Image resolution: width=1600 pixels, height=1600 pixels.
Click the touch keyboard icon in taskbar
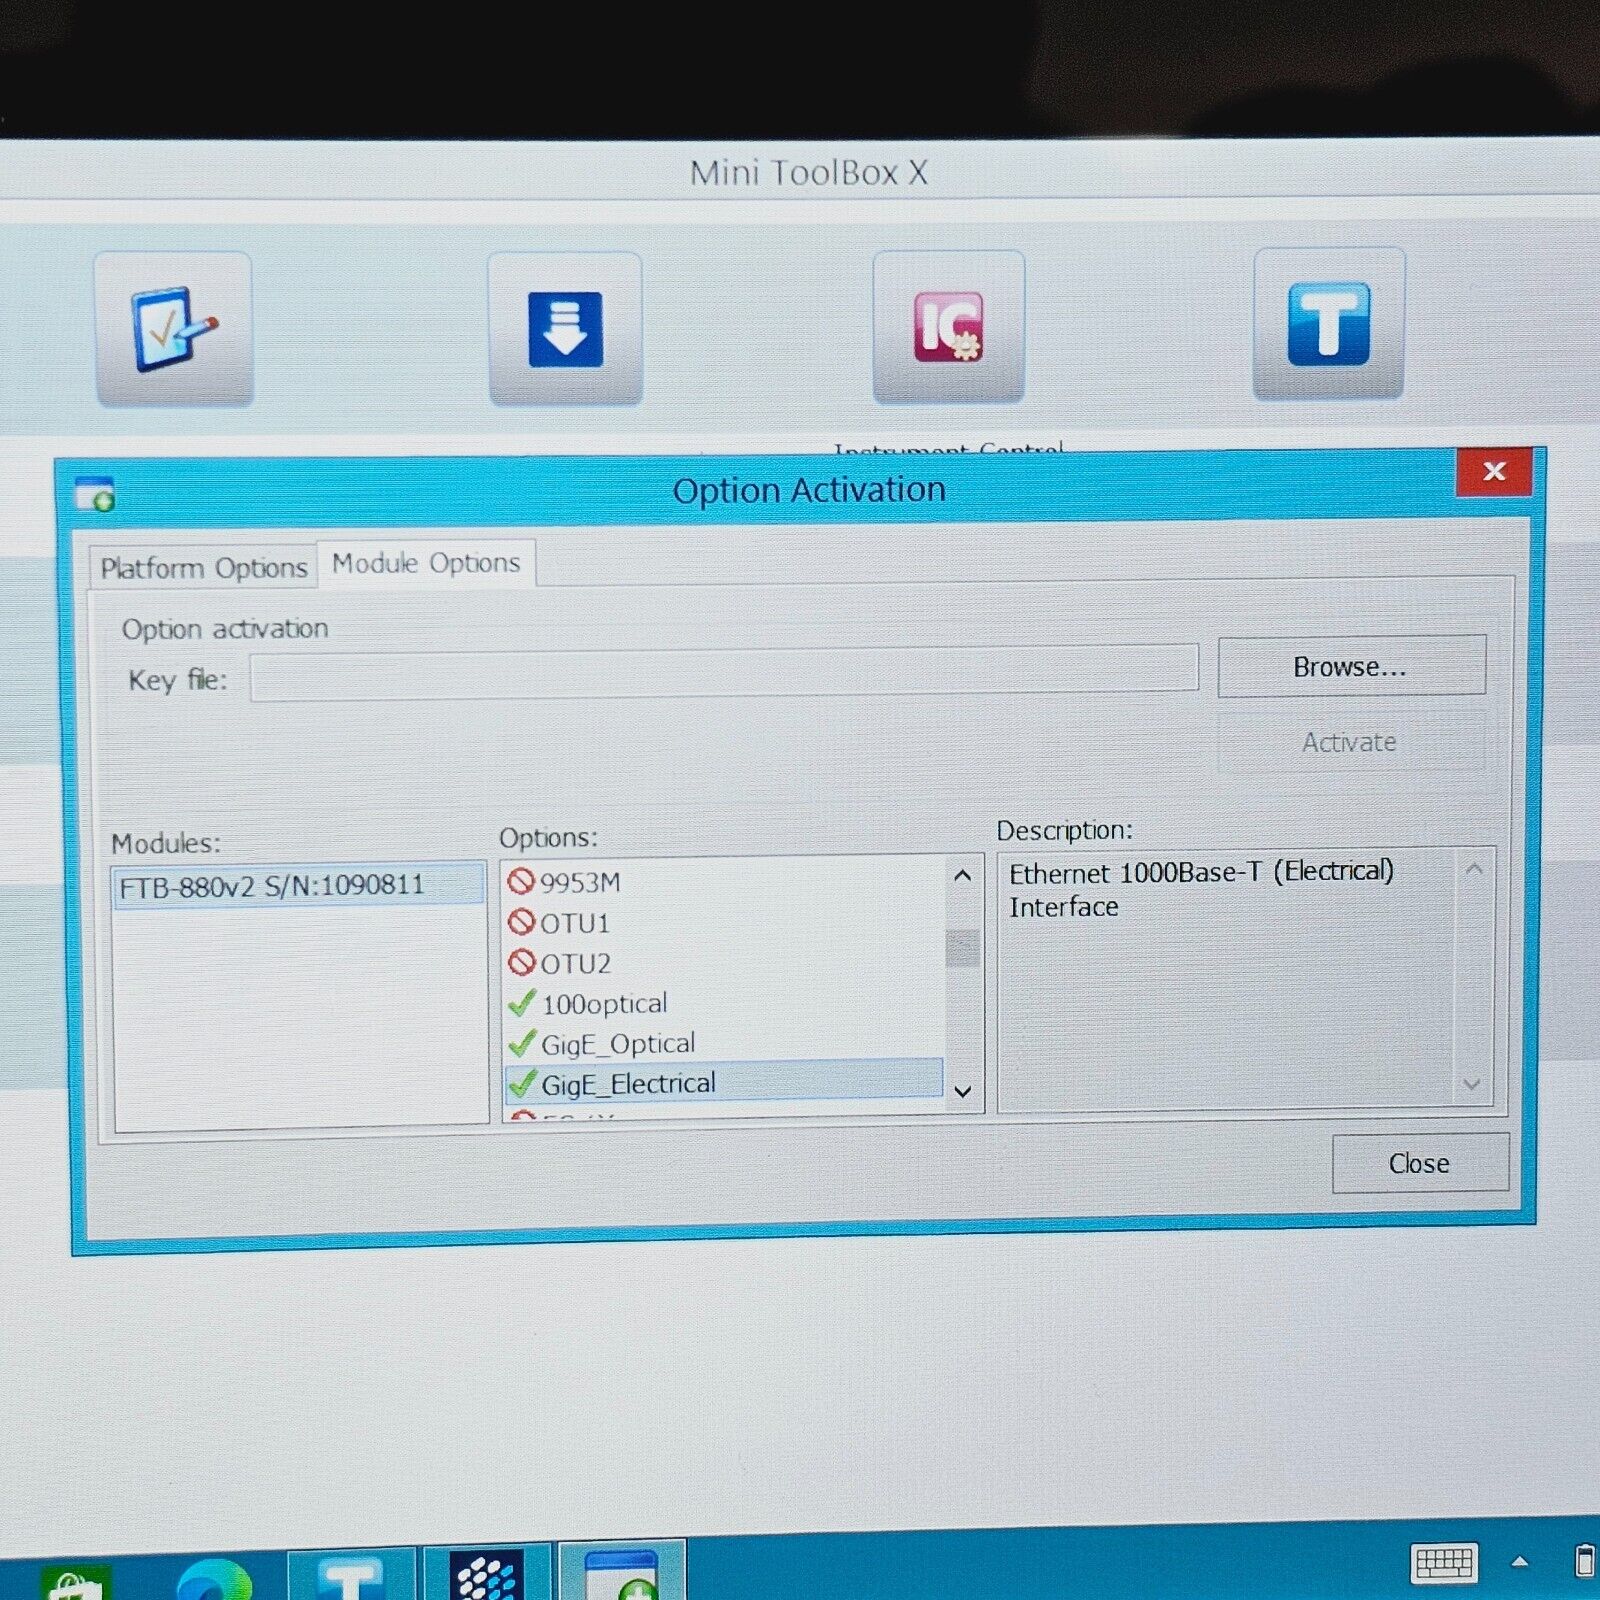click(x=1443, y=1562)
